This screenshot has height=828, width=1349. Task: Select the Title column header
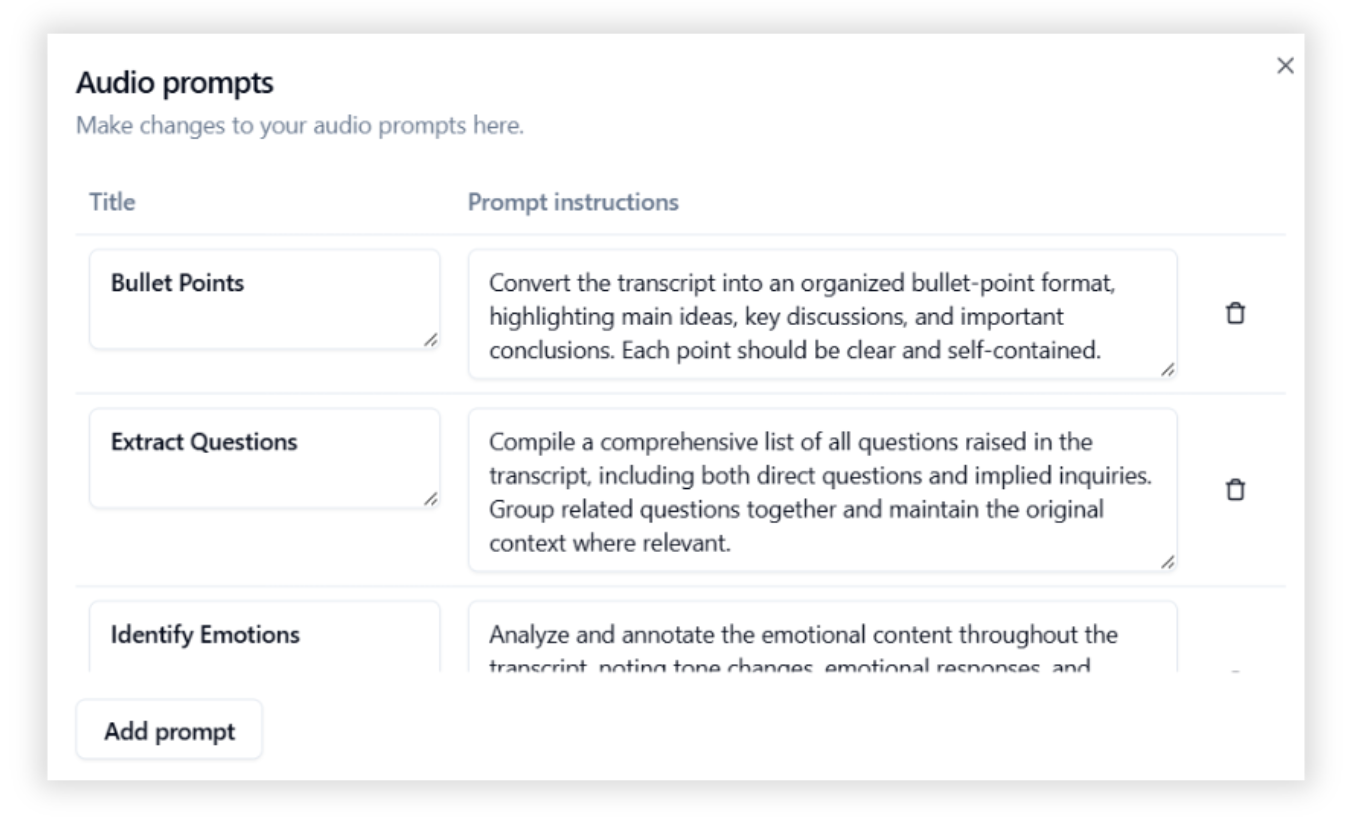(x=112, y=202)
